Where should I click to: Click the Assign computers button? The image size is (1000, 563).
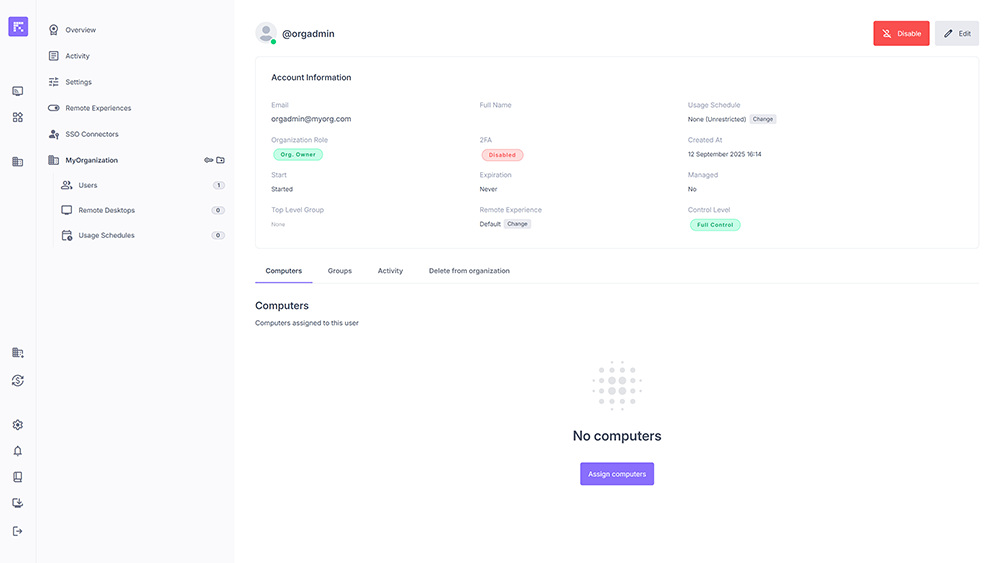pos(617,474)
